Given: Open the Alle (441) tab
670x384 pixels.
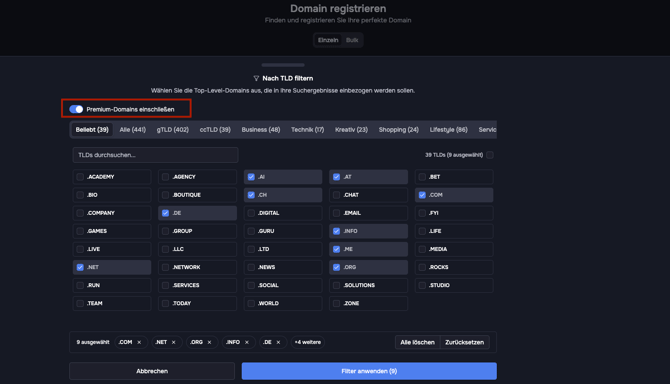Looking at the screenshot, I should point(132,129).
